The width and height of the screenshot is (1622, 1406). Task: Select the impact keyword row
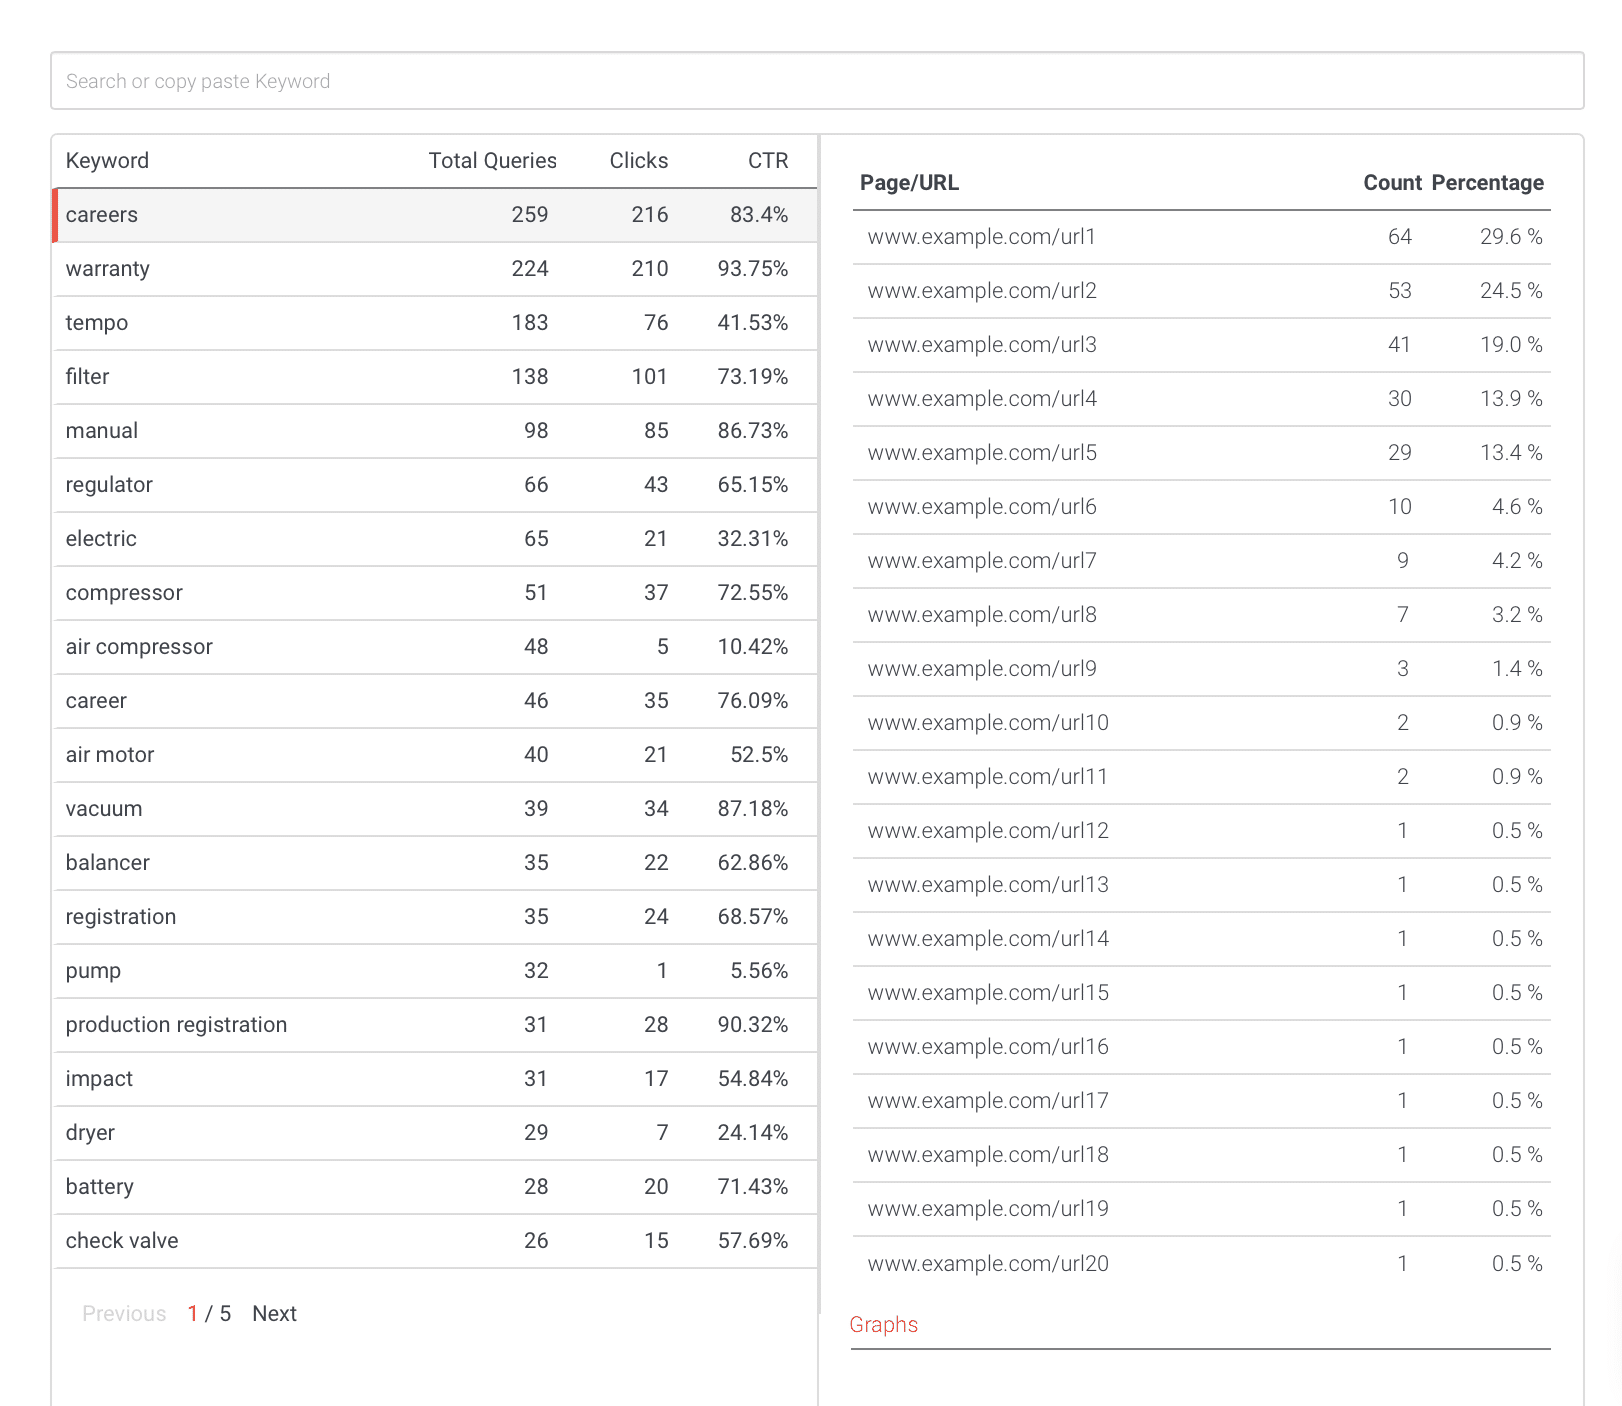(435, 1079)
